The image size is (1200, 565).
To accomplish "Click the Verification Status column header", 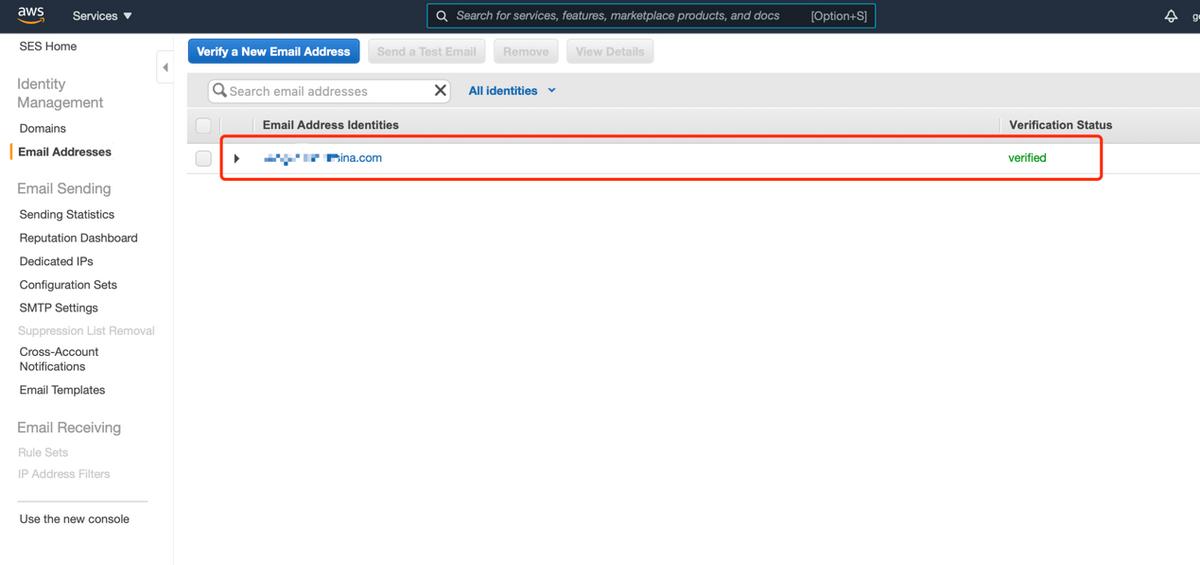I will 1060,125.
